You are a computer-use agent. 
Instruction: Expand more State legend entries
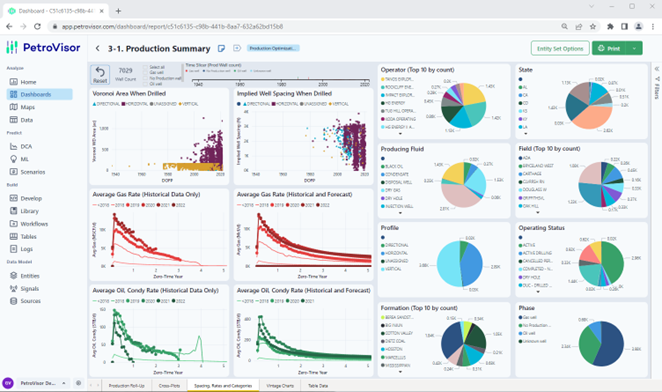pyautogui.click(x=526, y=134)
